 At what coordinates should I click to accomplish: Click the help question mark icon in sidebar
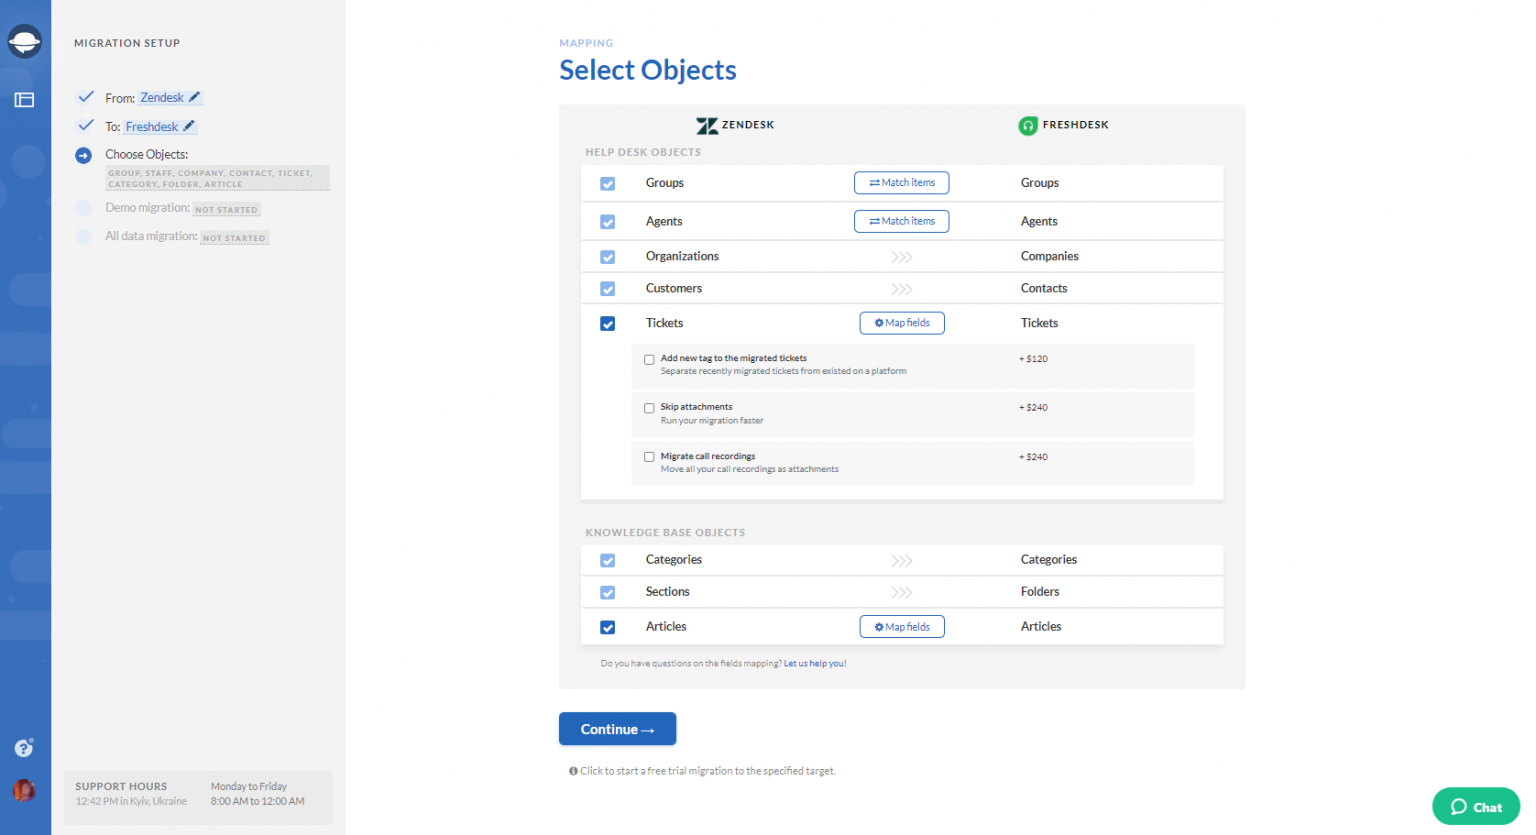(x=24, y=748)
